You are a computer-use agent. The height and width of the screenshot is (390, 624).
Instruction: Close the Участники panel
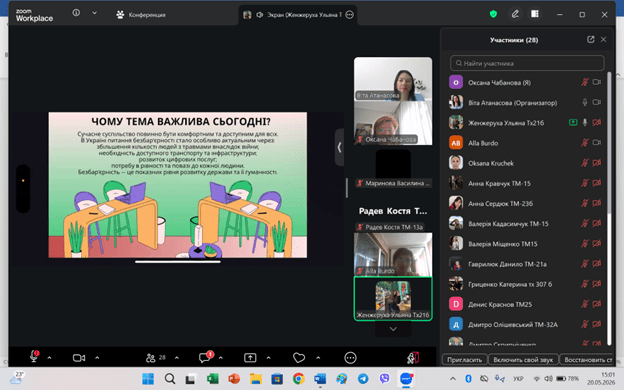tap(603, 39)
